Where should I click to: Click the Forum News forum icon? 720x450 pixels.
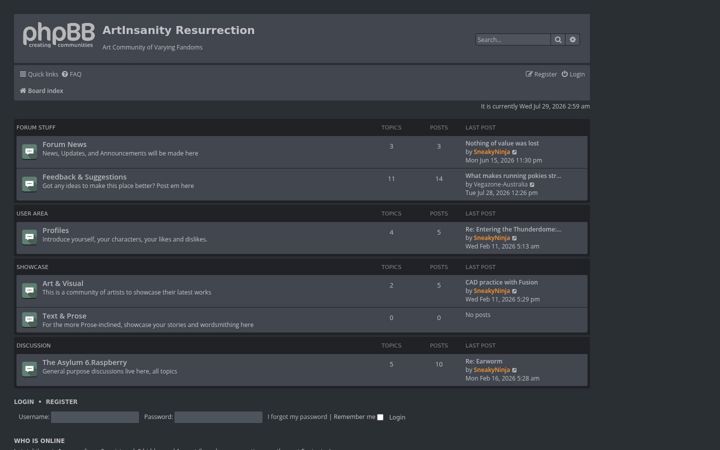coord(29,152)
